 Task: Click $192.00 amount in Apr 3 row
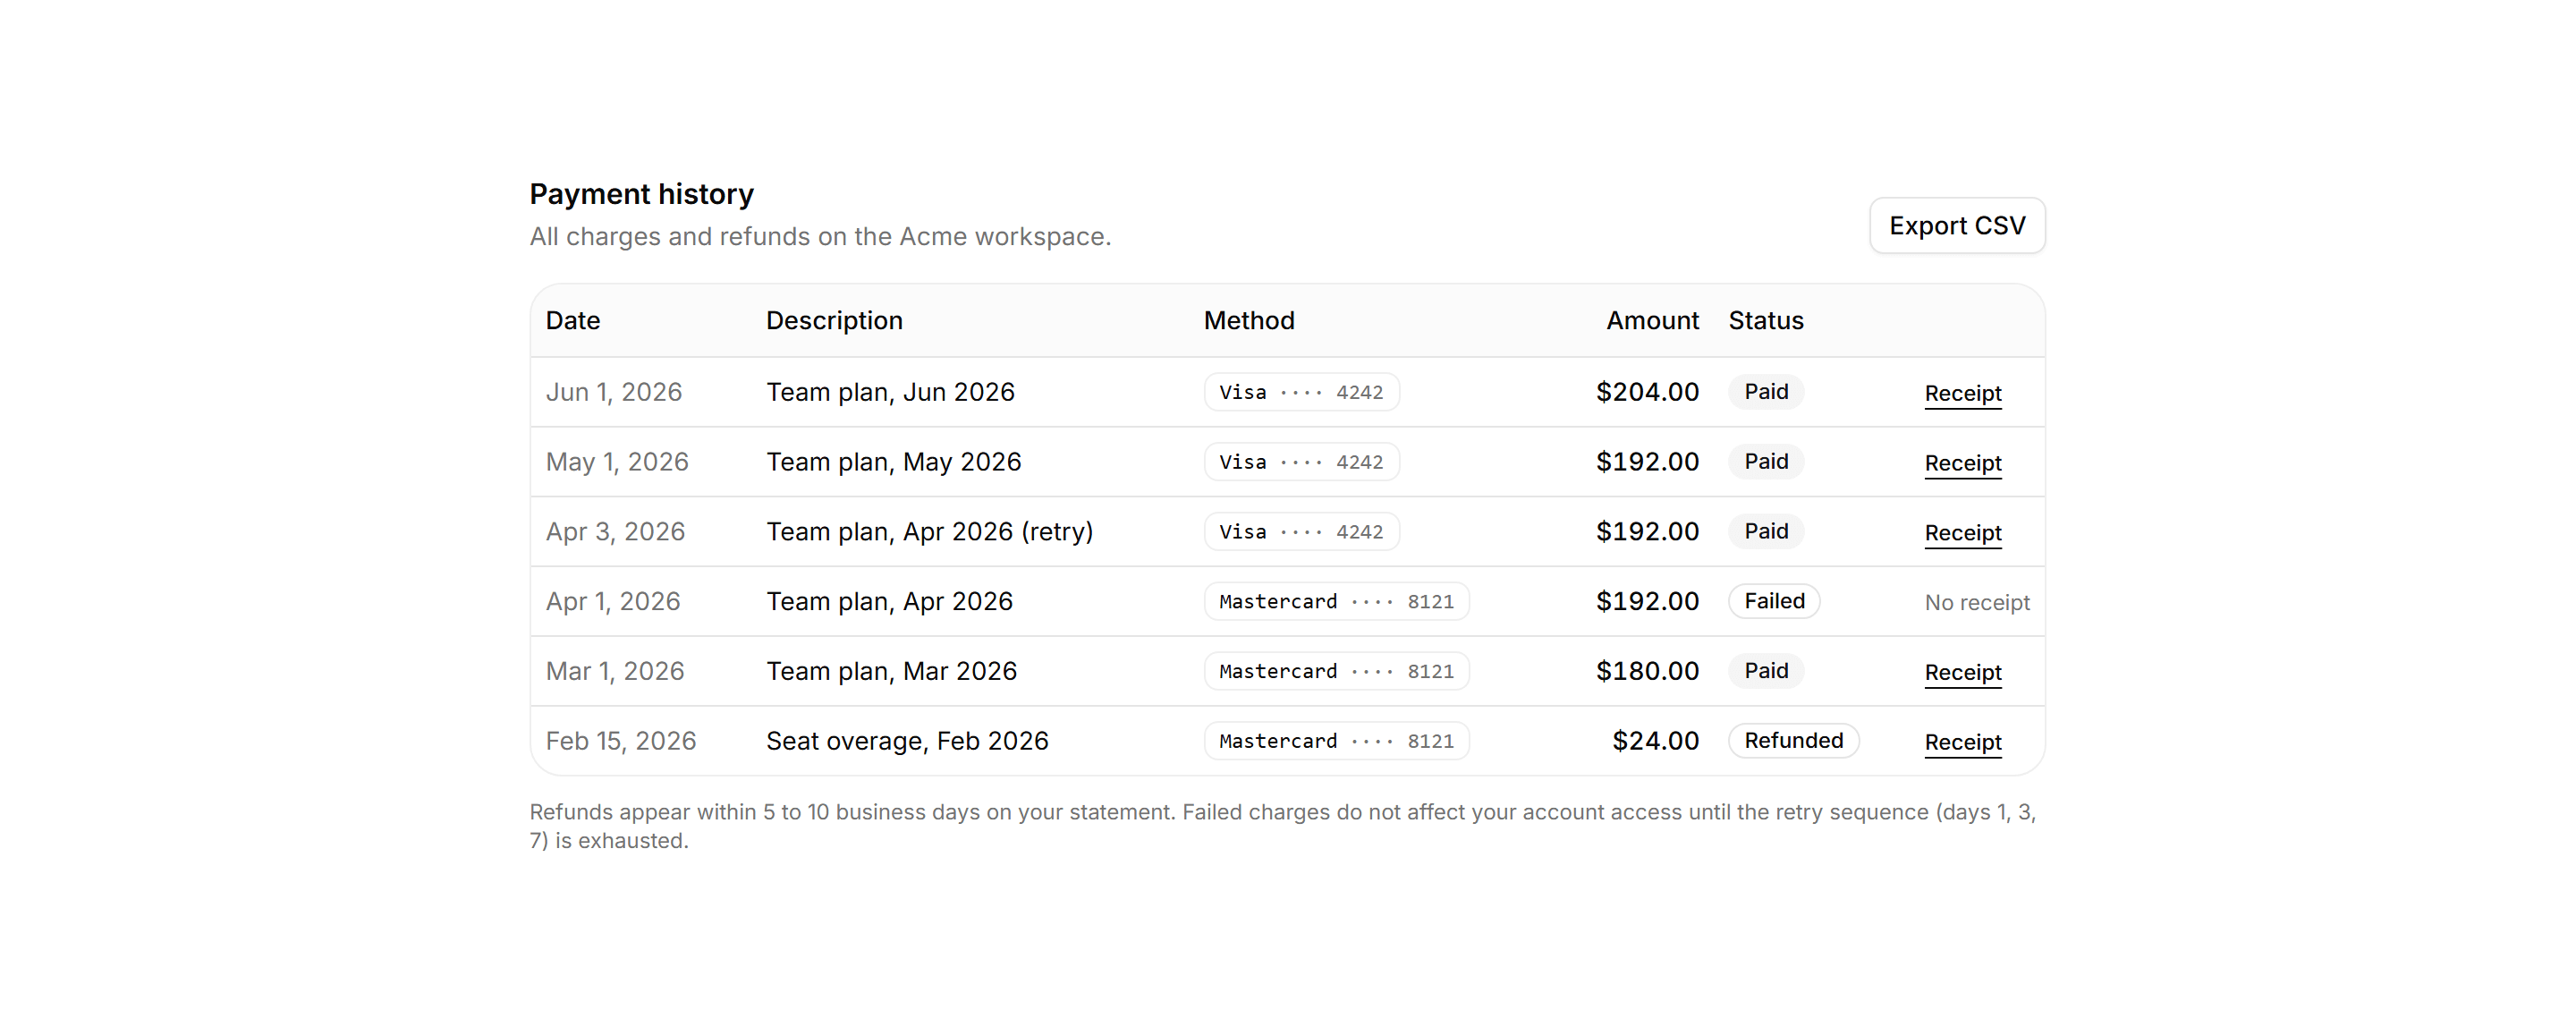(x=1647, y=532)
